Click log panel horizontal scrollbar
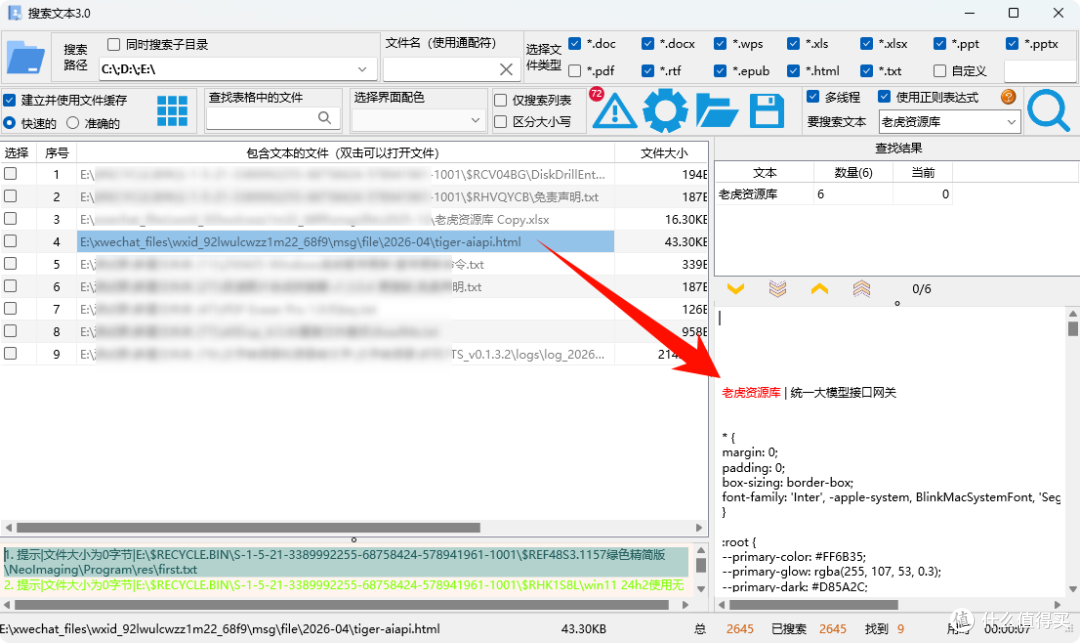1080x643 pixels. [341, 605]
